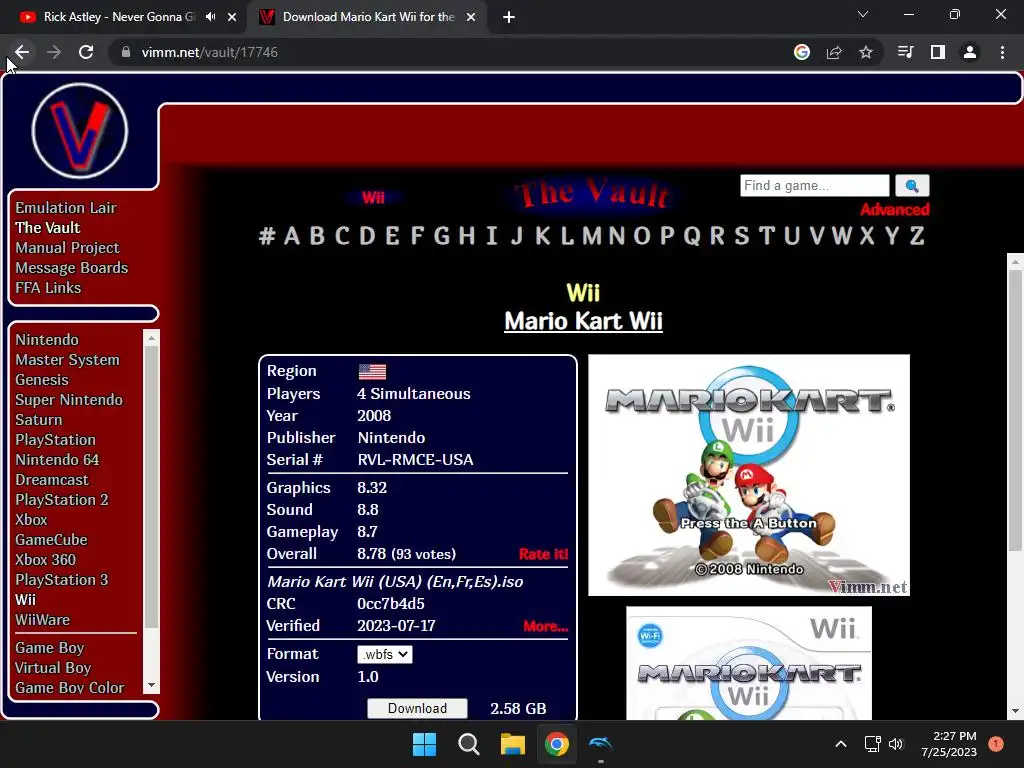Open the .wbfs format dropdown
Viewport: 1024px width, 768px height.
(x=385, y=654)
